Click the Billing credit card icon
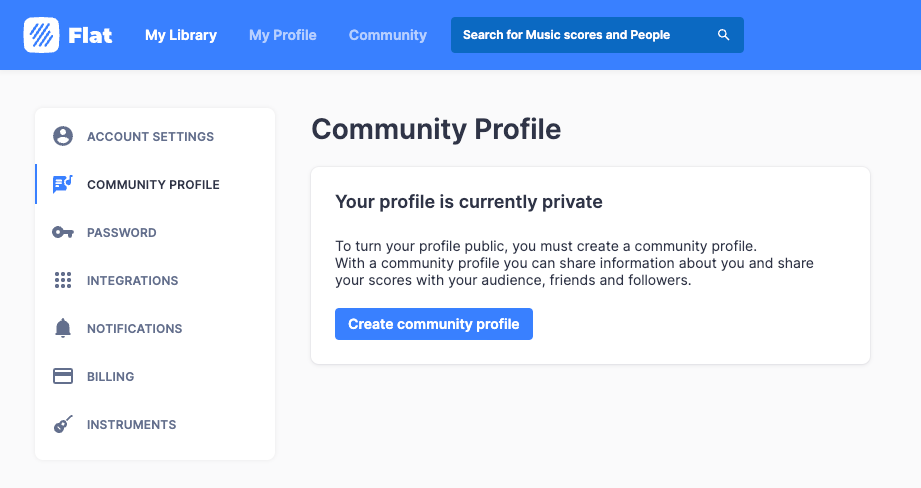This screenshot has width=921, height=488. (x=63, y=376)
